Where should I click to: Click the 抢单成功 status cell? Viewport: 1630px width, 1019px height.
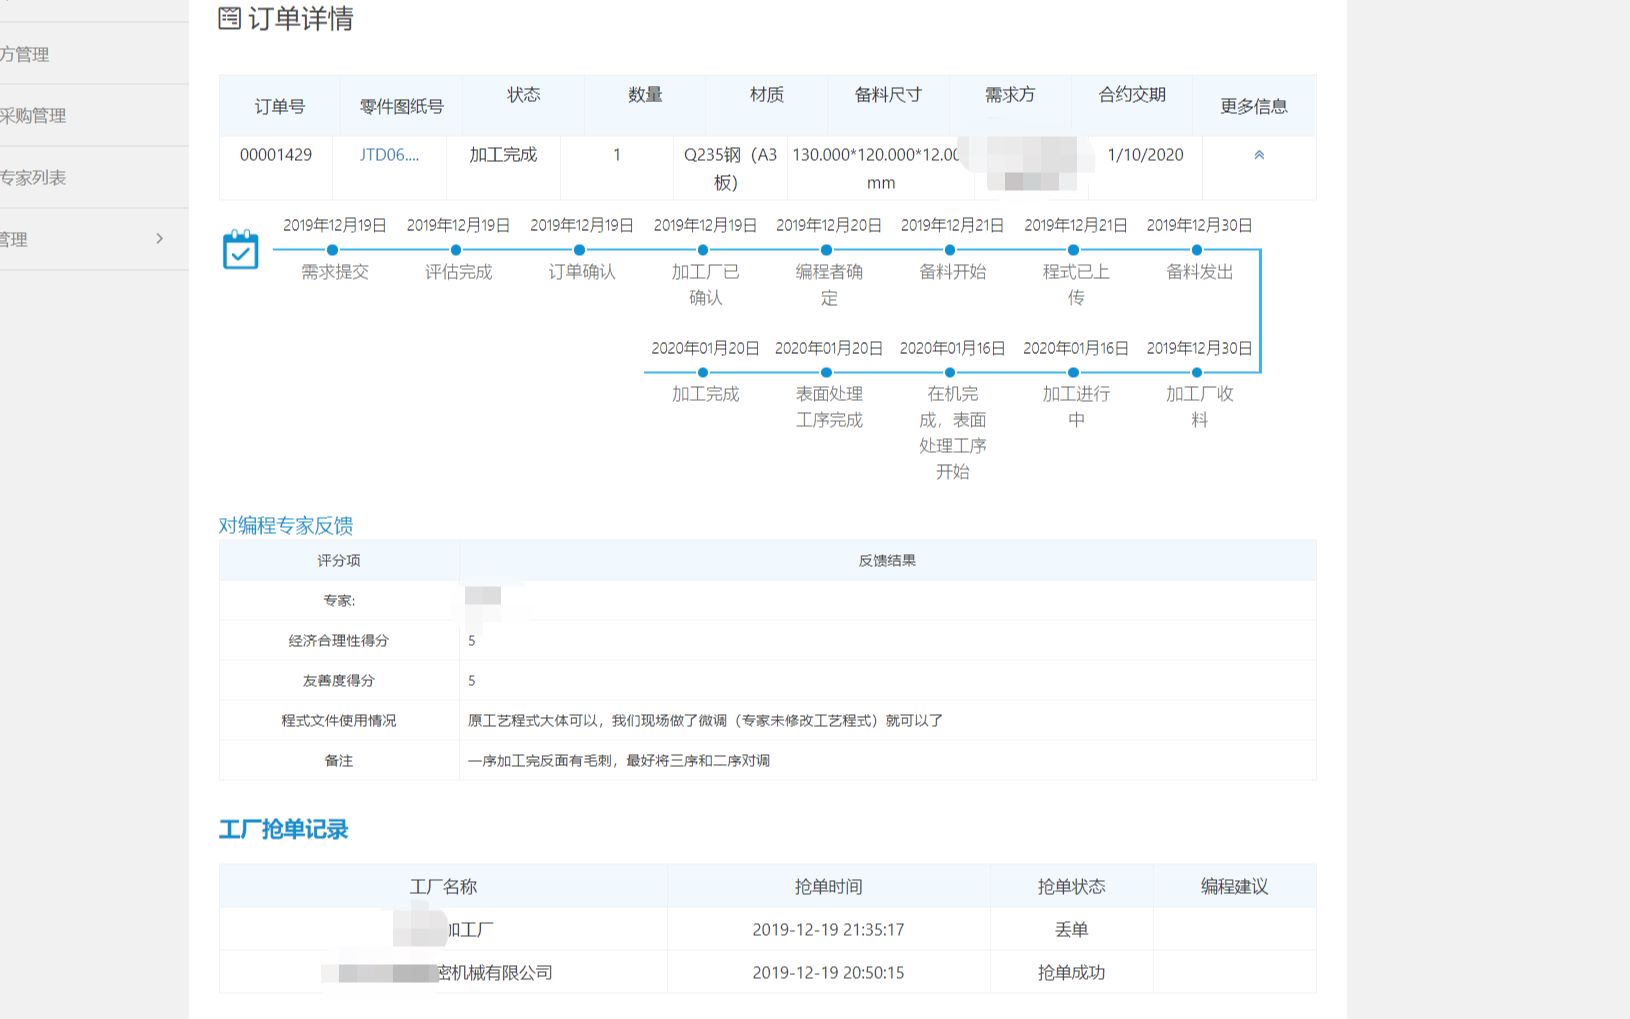[1071, 972]
